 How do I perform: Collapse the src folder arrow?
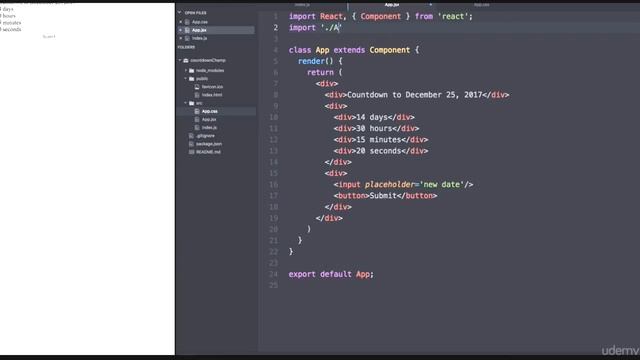click(x=186, y=103)
